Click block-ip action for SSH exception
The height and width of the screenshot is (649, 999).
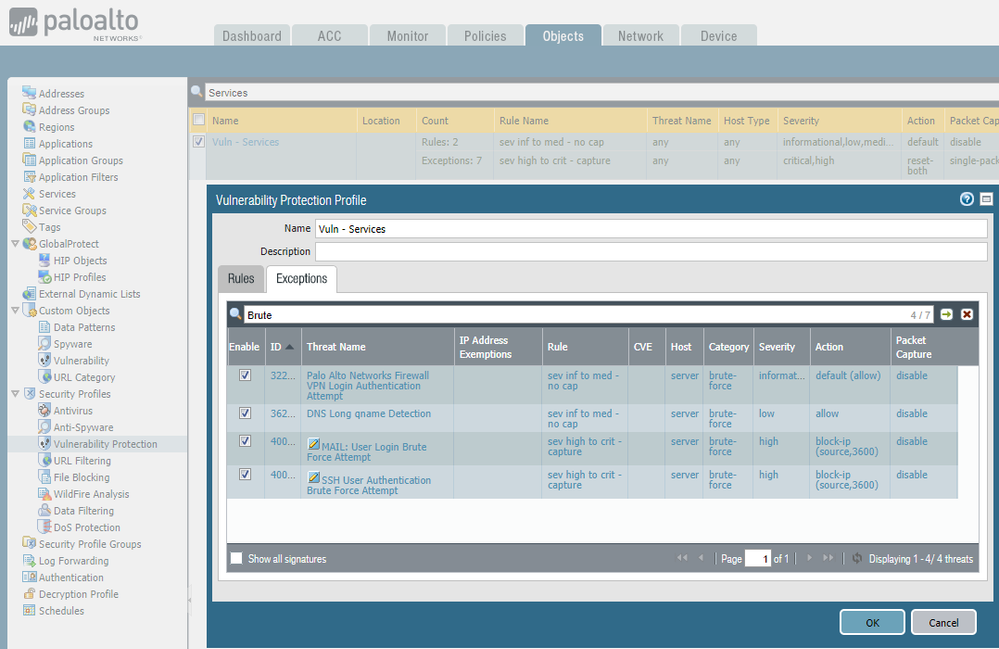tap(847, 480)
